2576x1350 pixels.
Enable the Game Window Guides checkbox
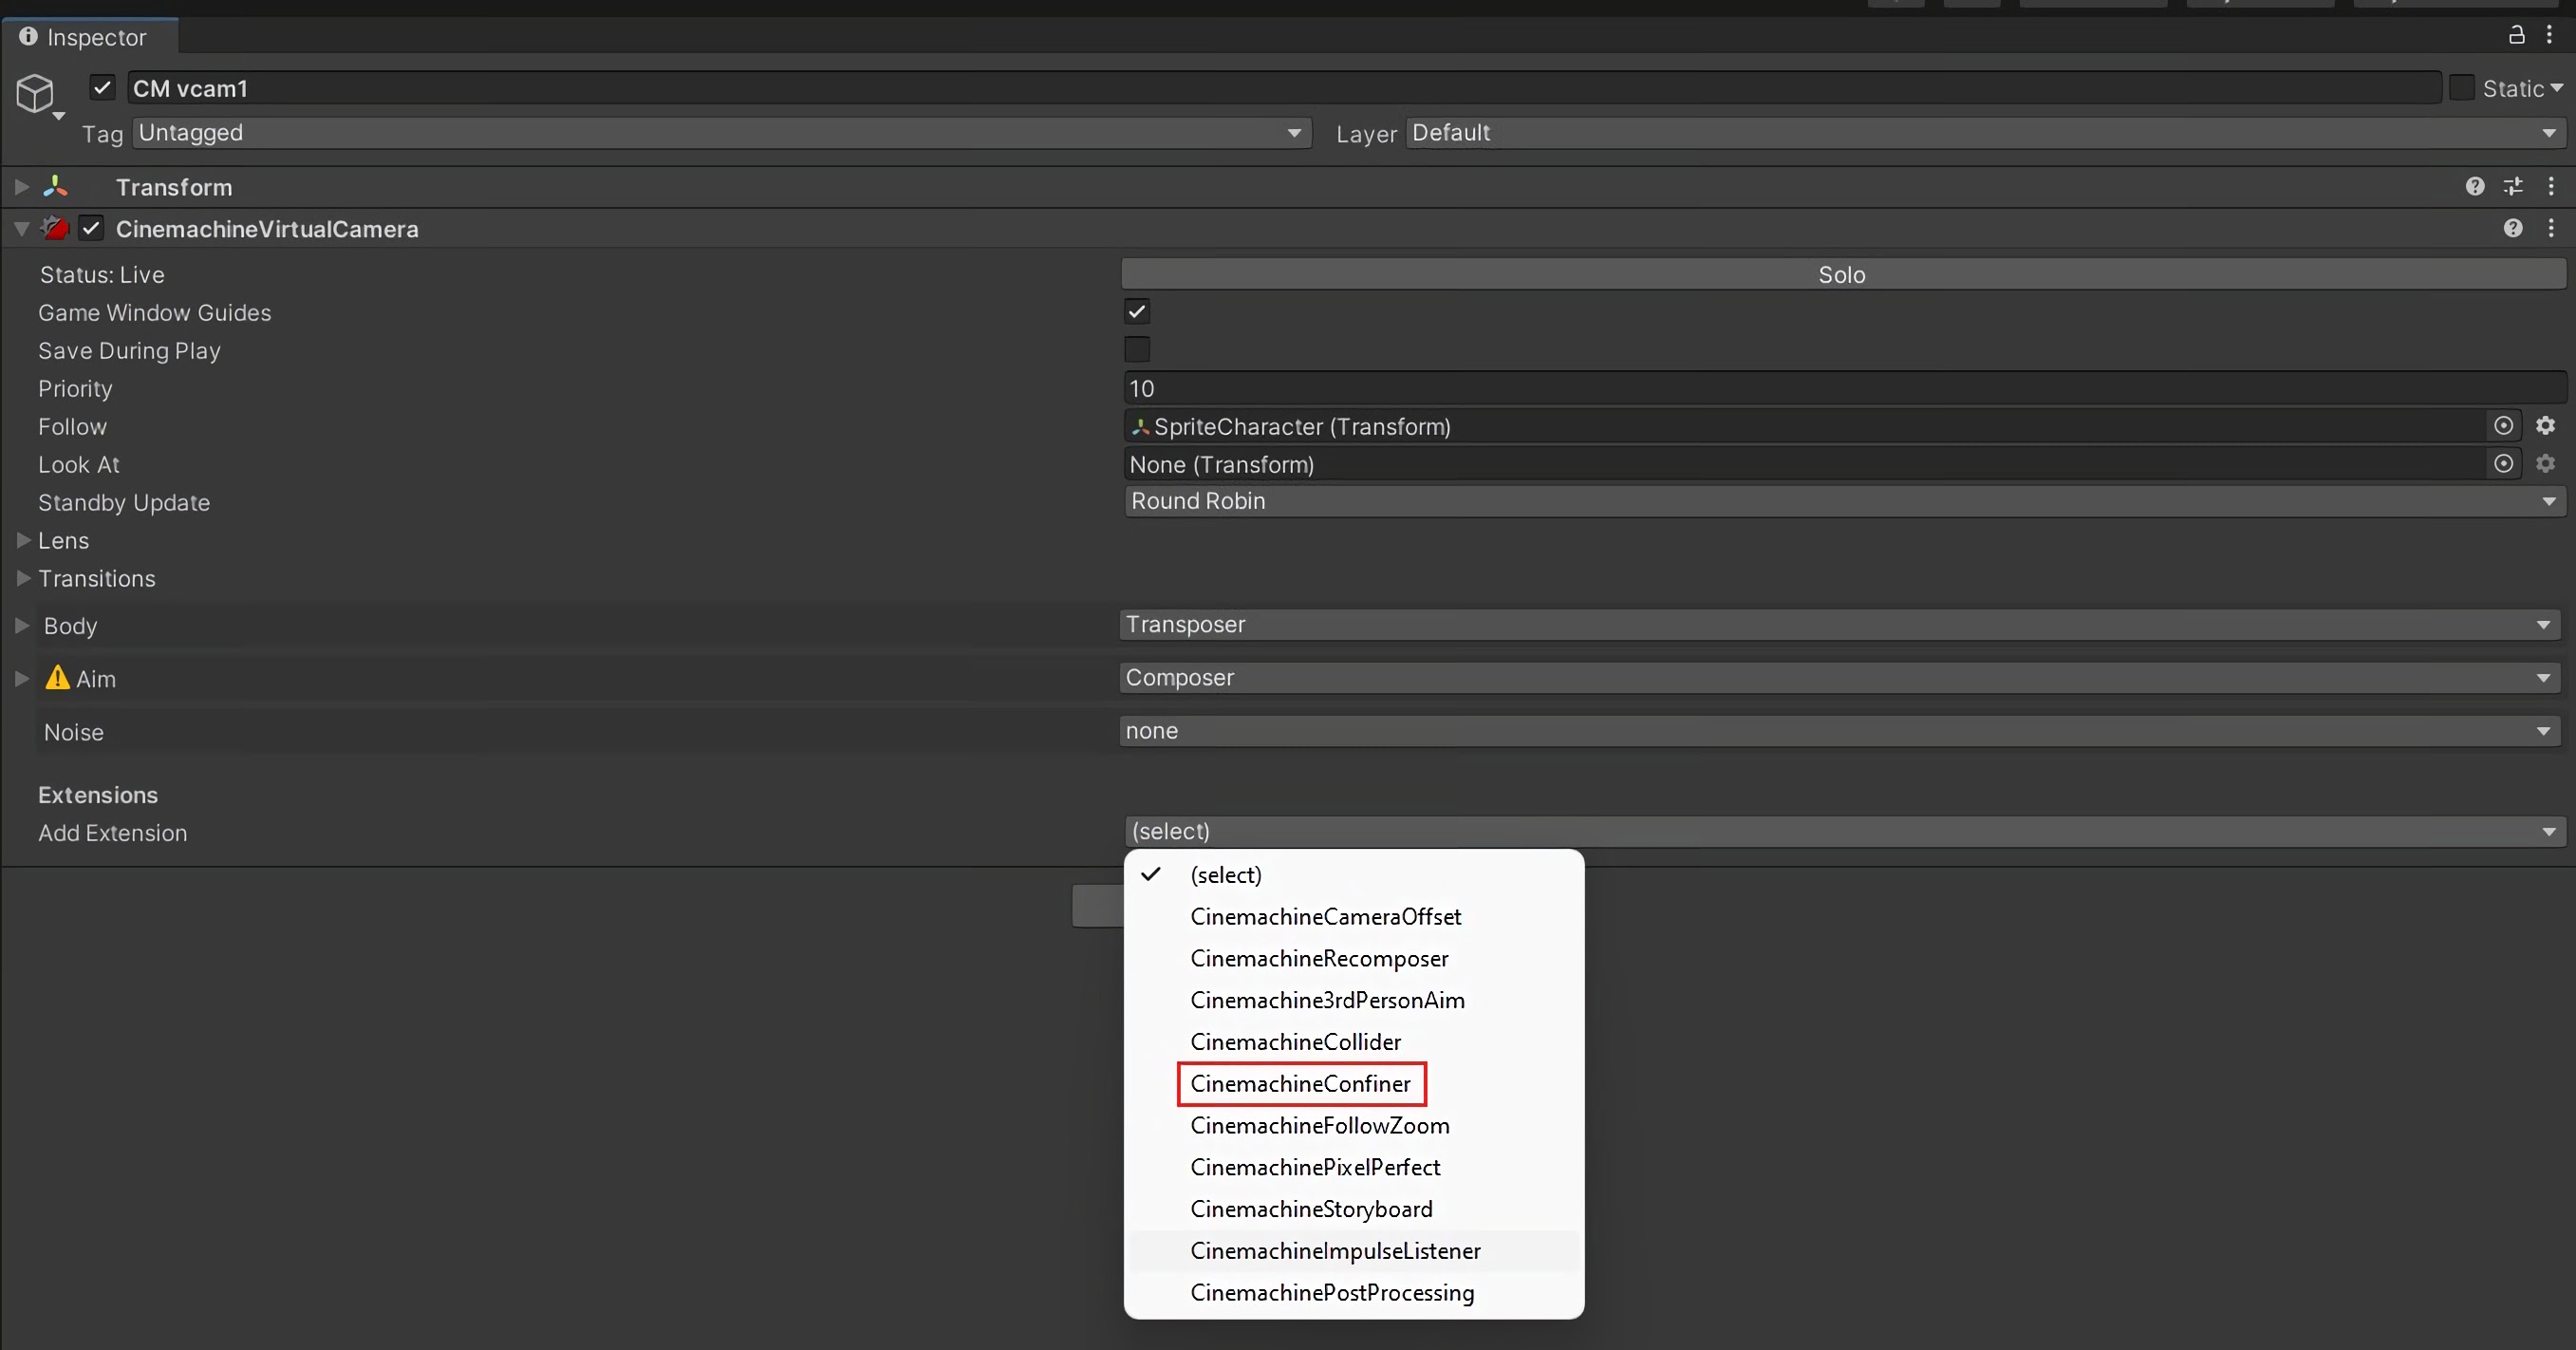(x=1136, y=310)
